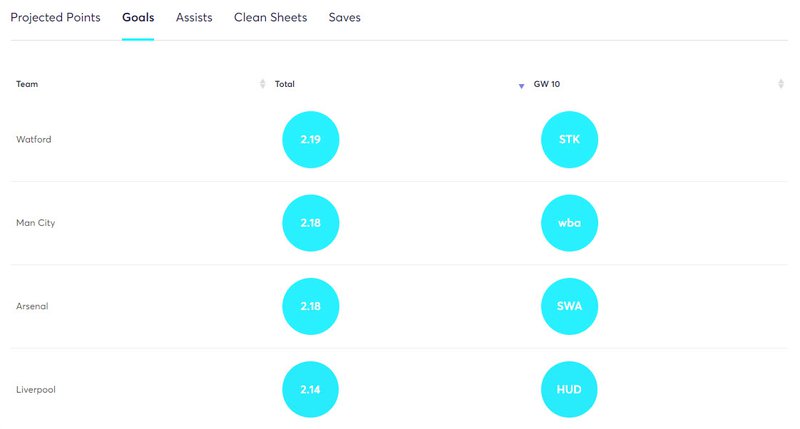
Task: Click the wba fixture badge
Action: click(569, 223)
